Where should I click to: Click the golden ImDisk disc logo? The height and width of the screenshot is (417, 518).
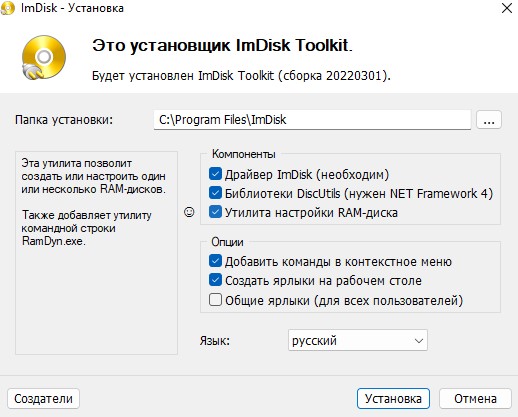44,57
